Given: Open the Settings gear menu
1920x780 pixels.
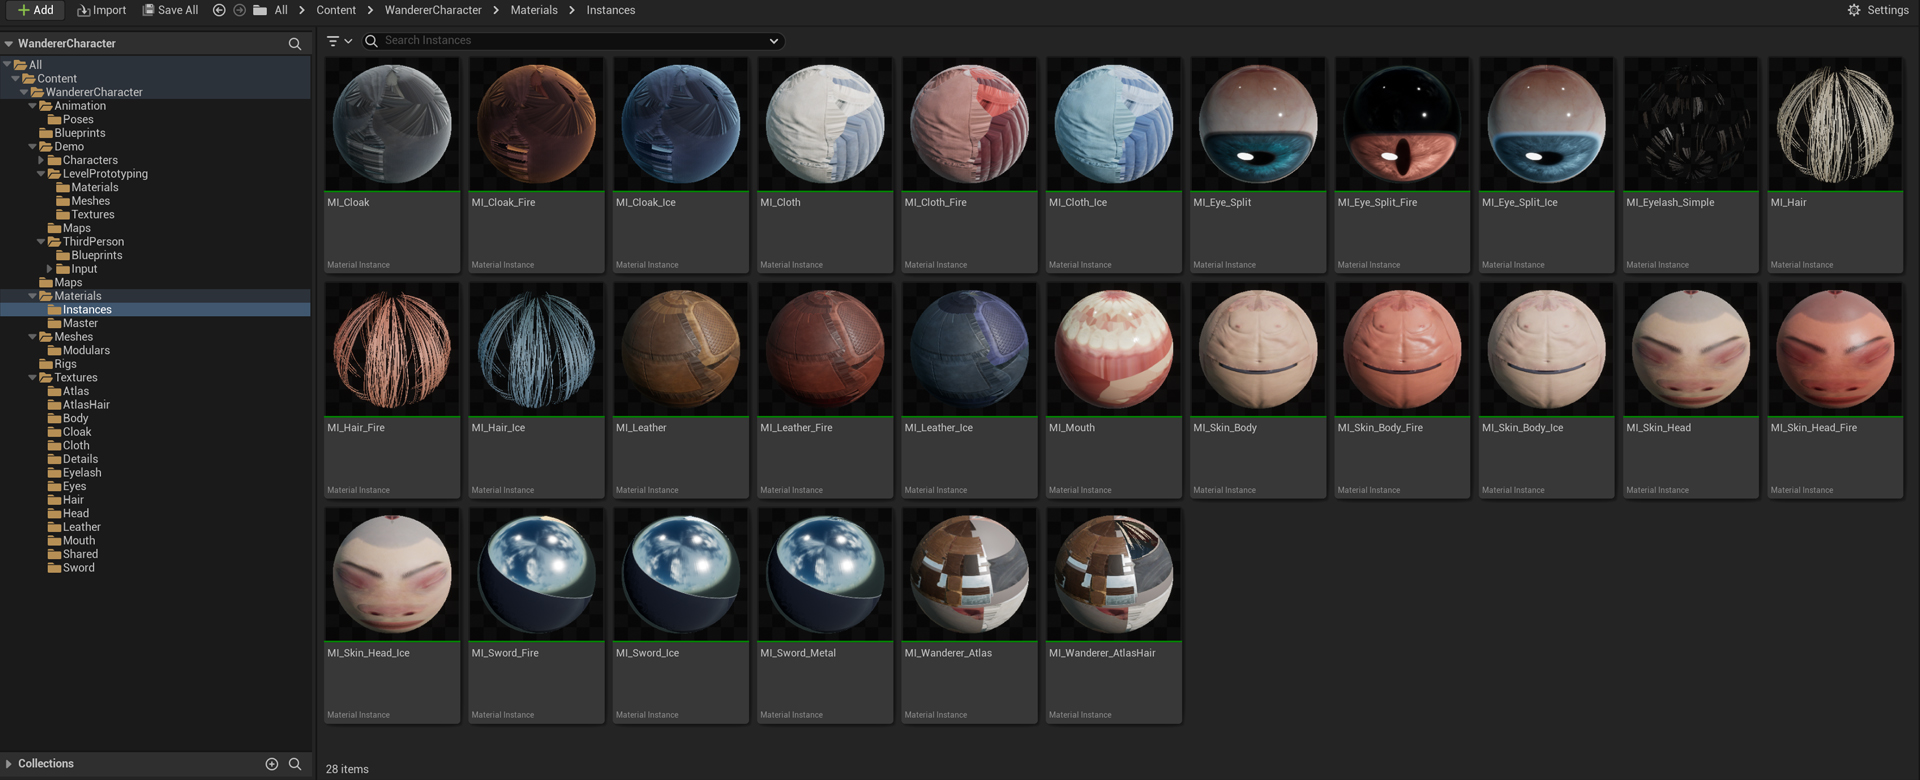Looking at the screenshot, I should point(1878,10).
